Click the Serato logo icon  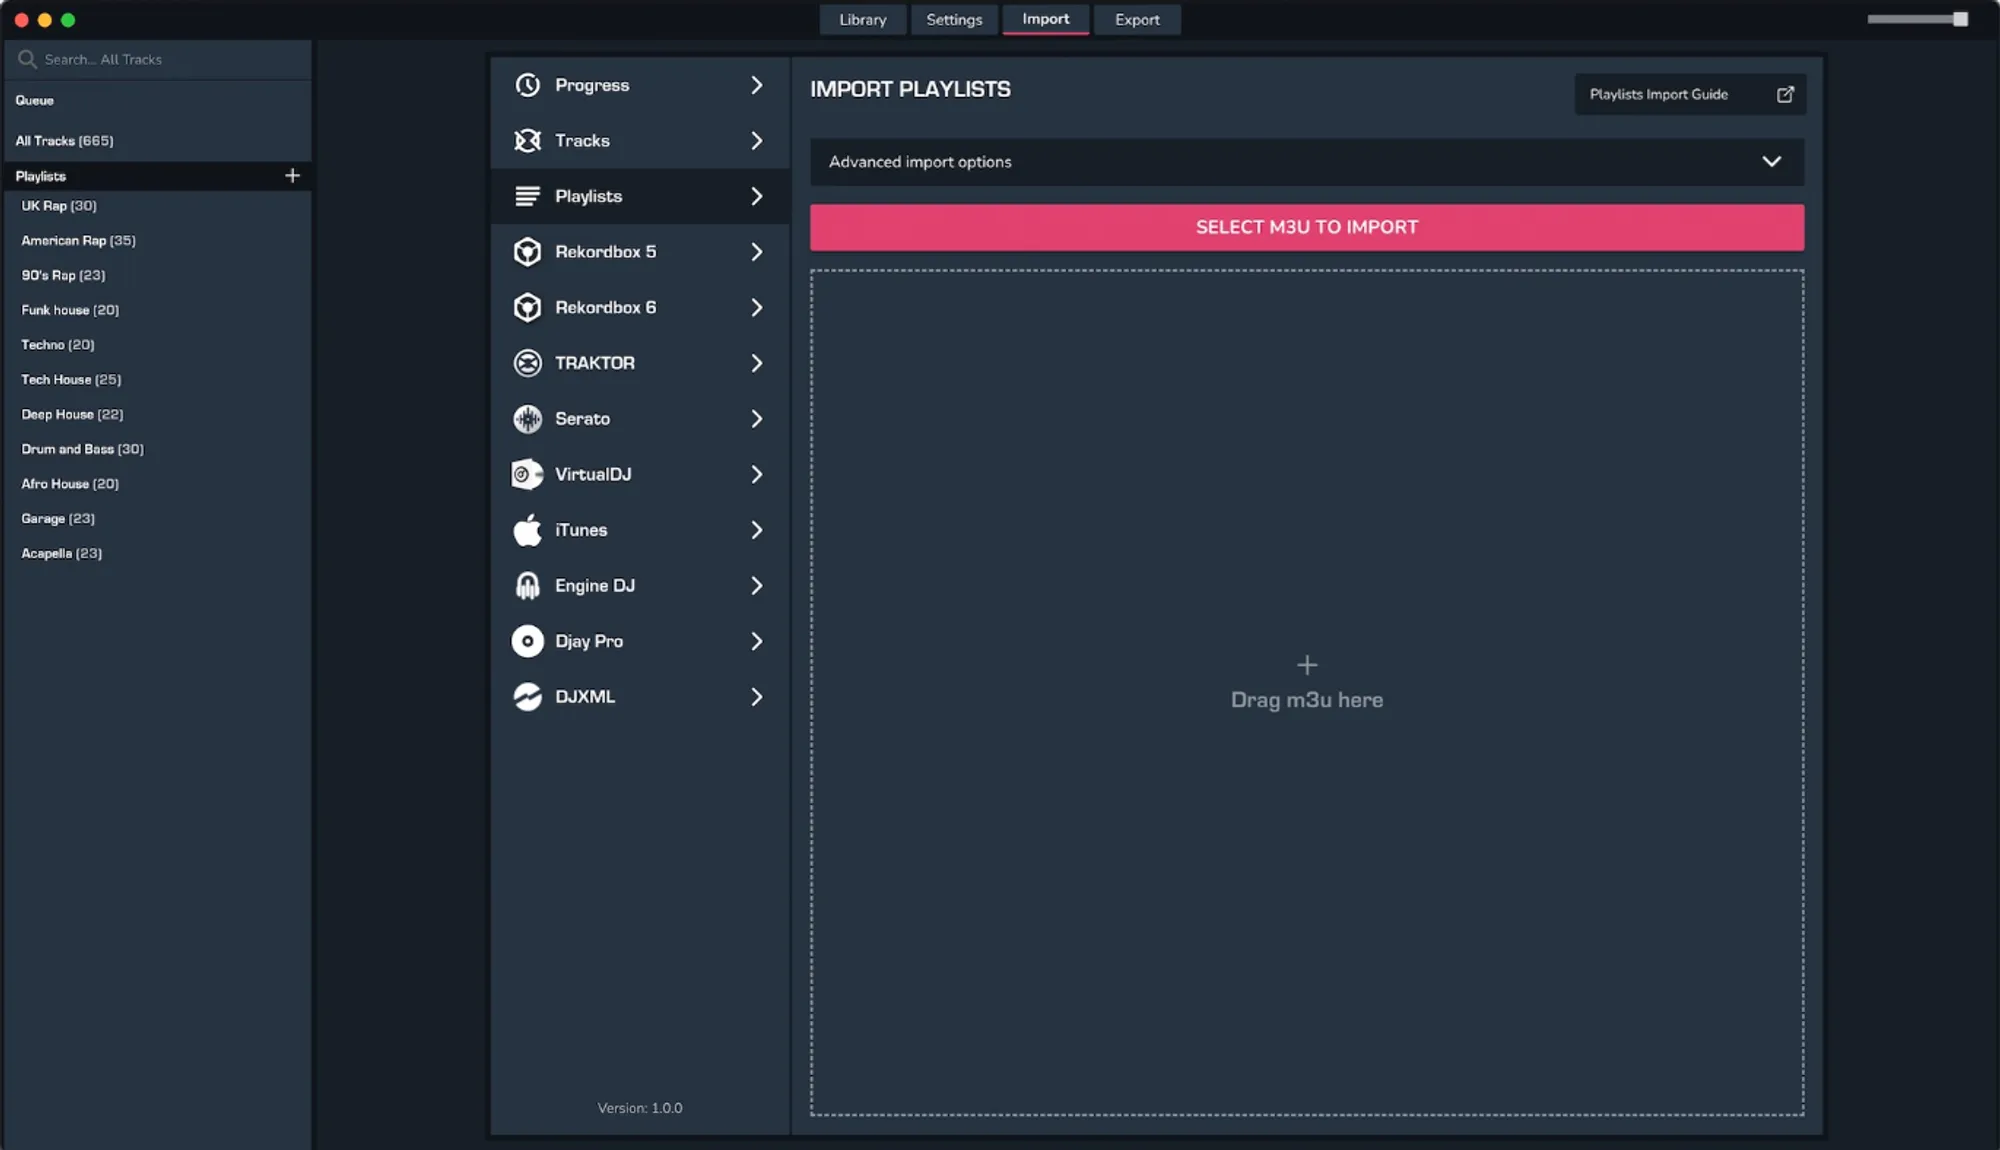[527, 419]
